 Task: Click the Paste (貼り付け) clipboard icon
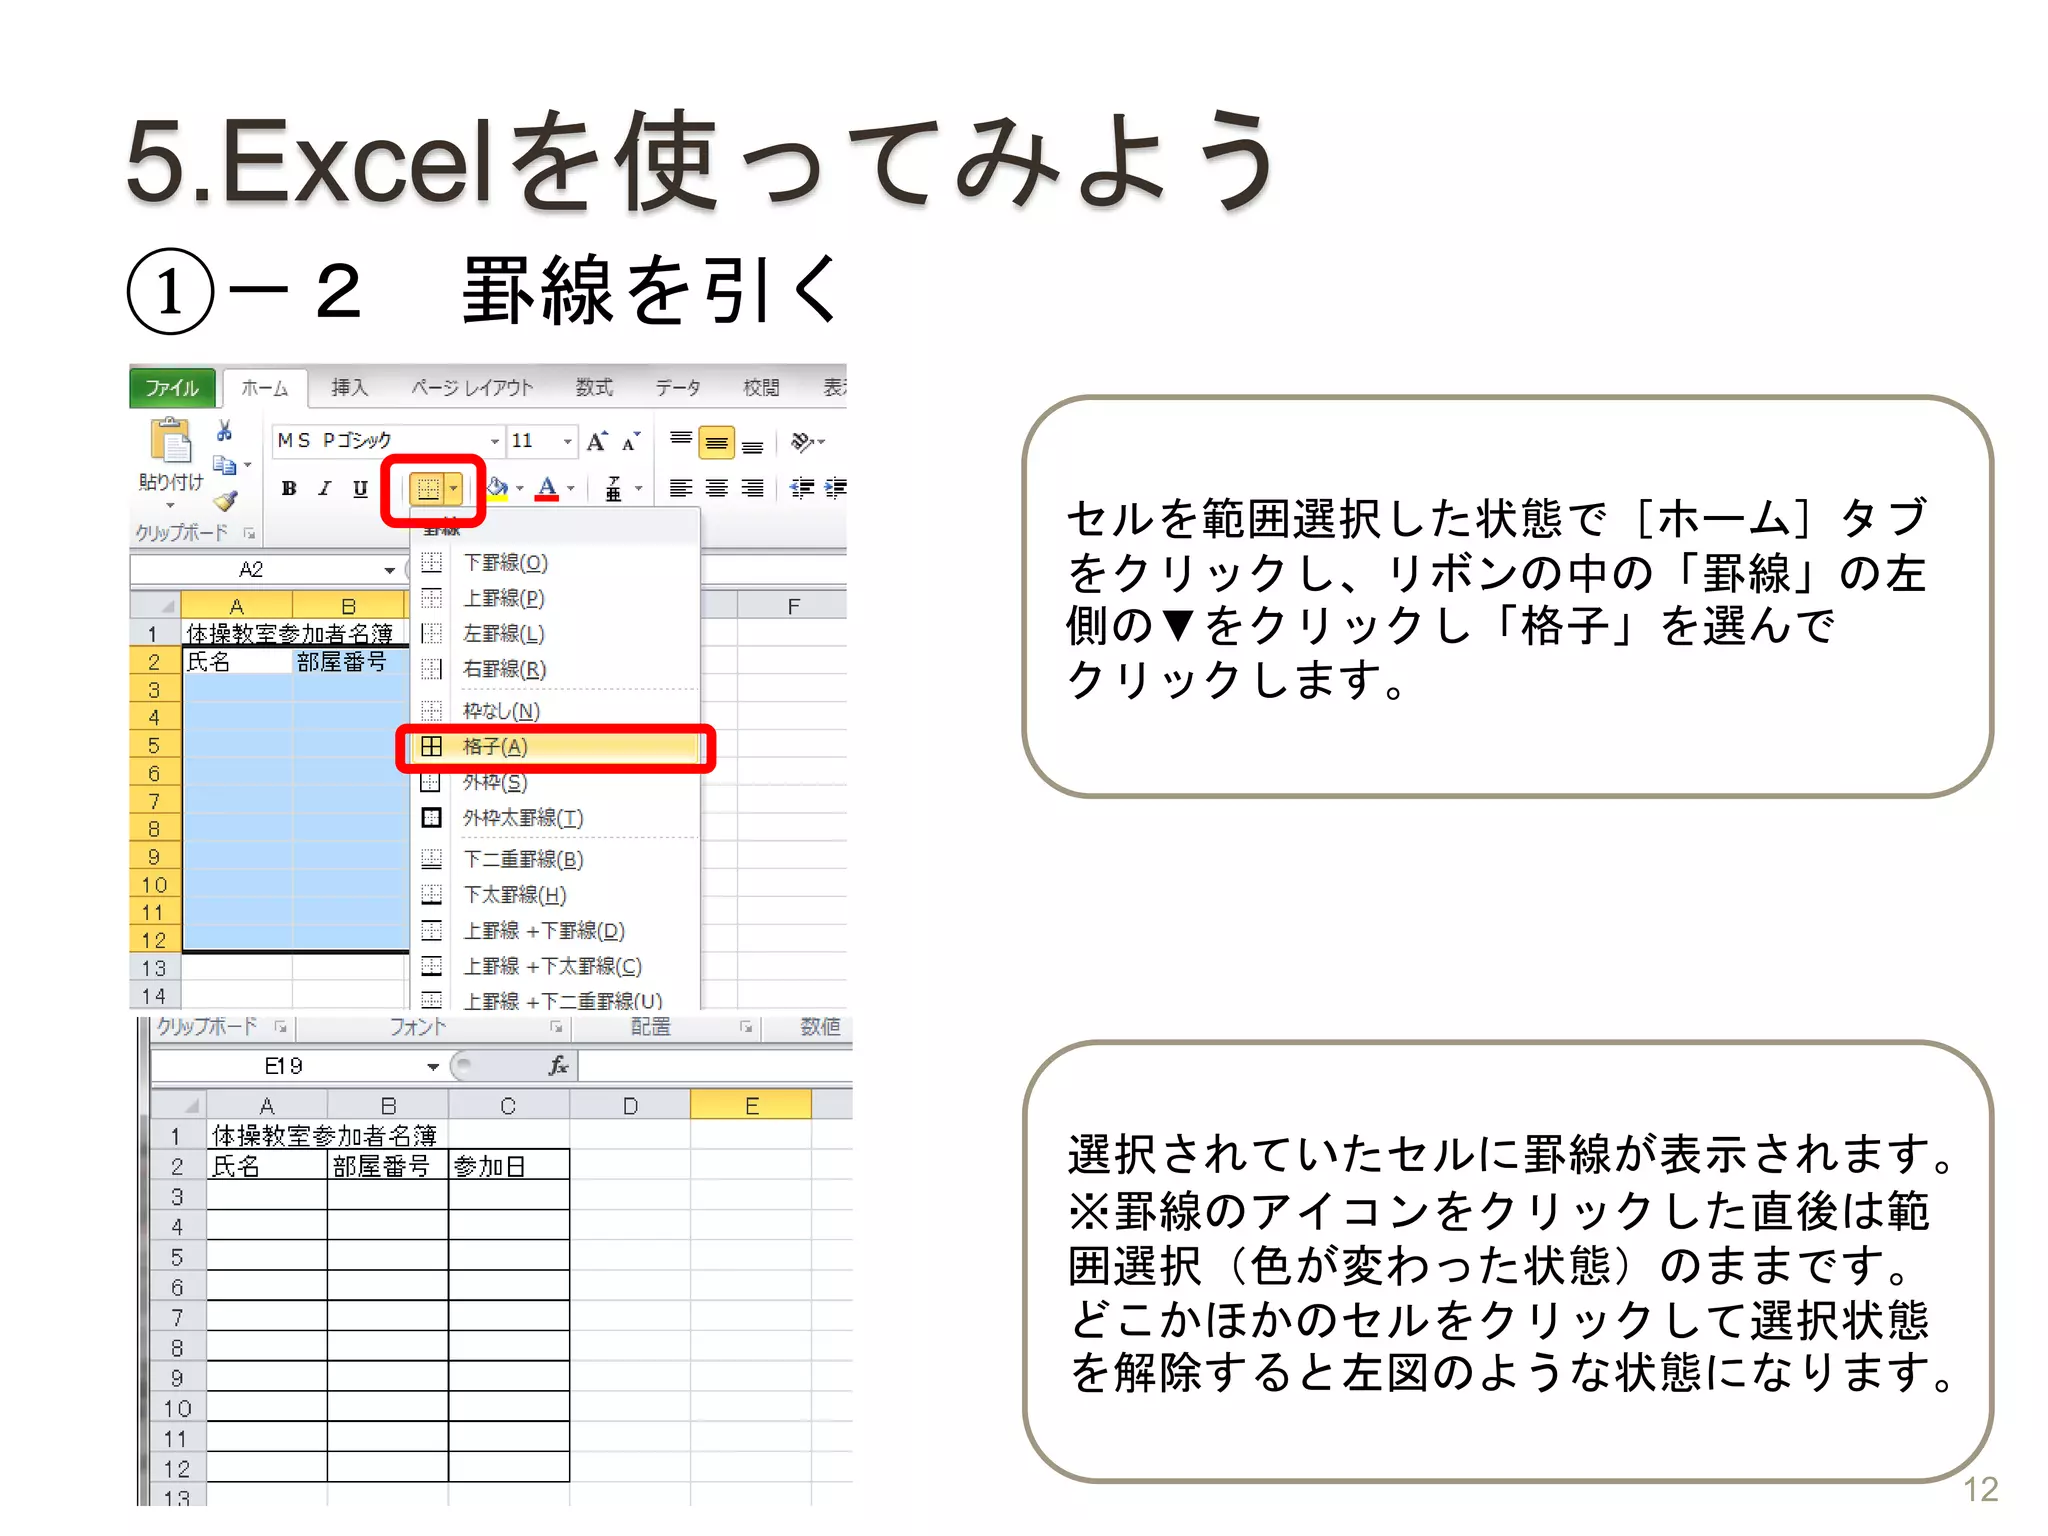170,441
